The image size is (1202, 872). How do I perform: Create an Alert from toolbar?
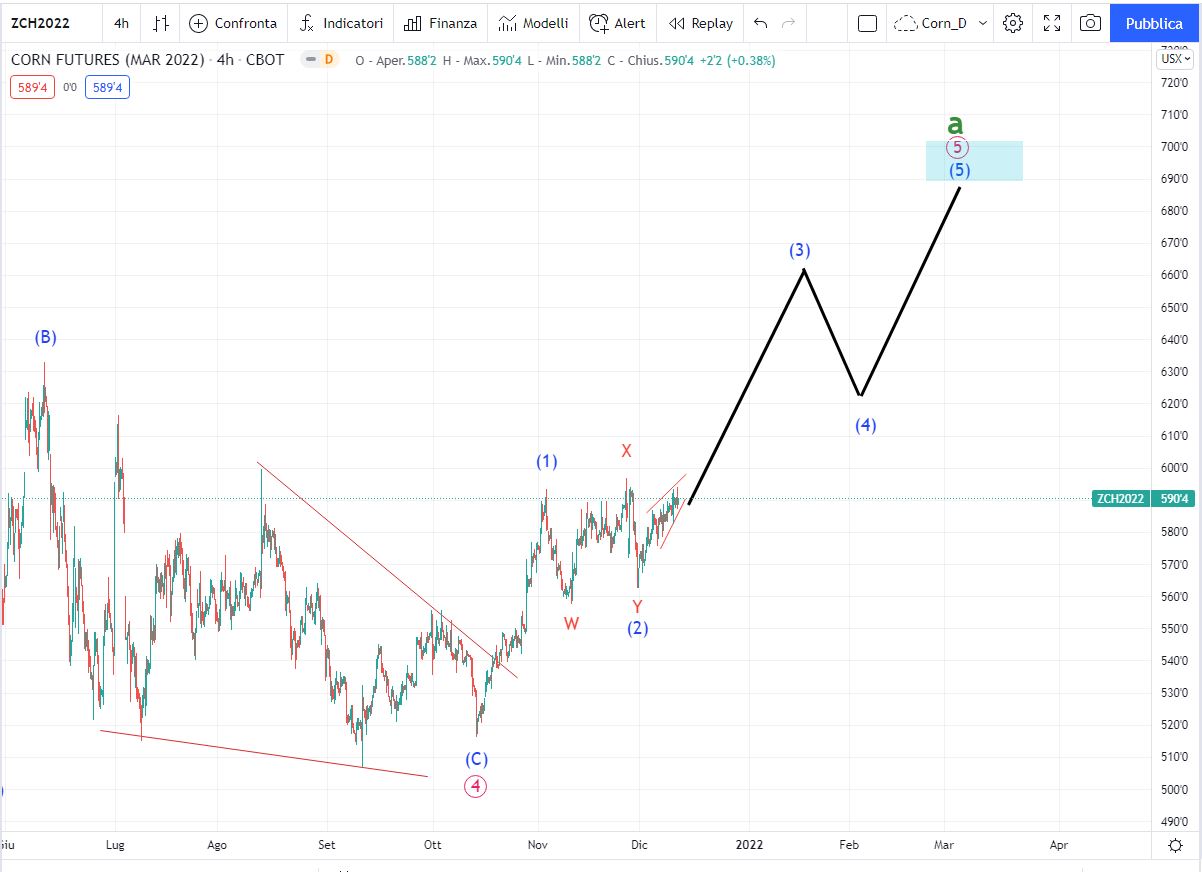pos(617,23)
